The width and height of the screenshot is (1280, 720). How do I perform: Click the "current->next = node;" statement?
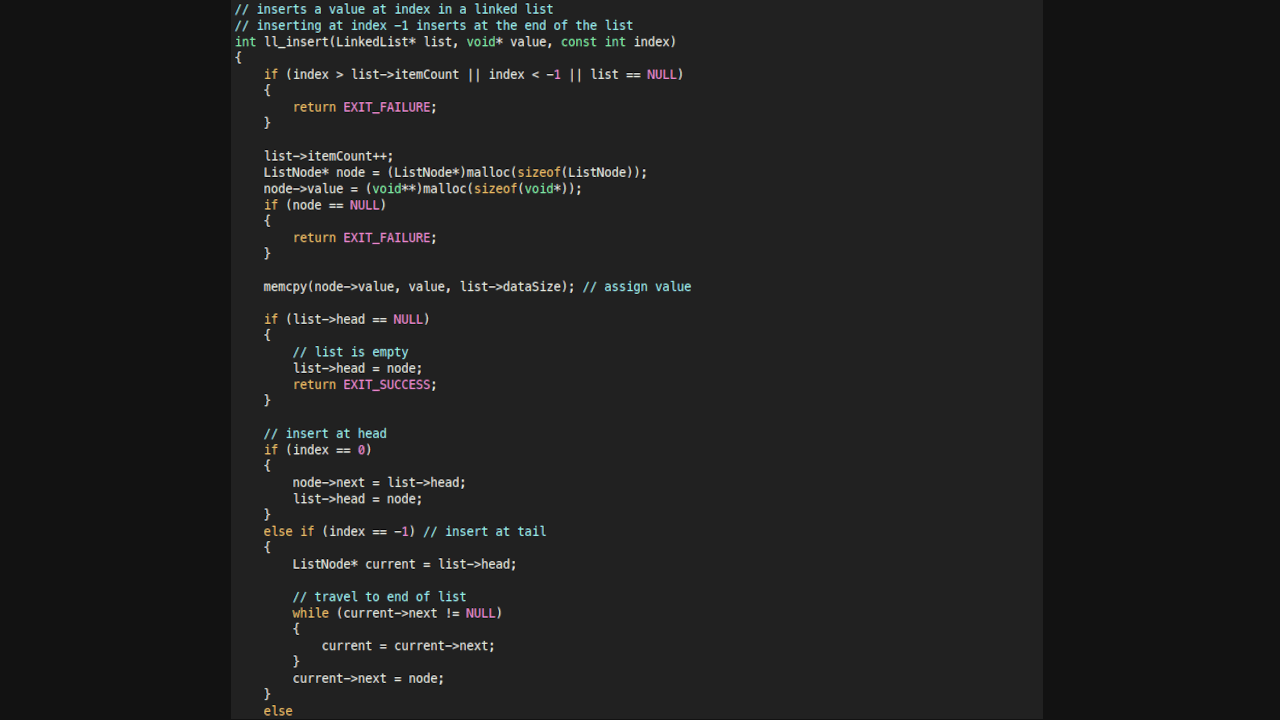tap(369, 678)
